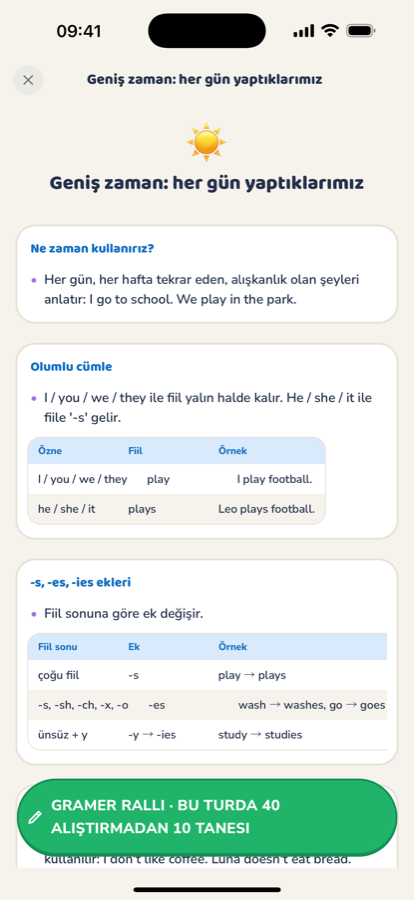
Task: Tap the 'Fiil sonu' column header
Action: coord(57,647)
